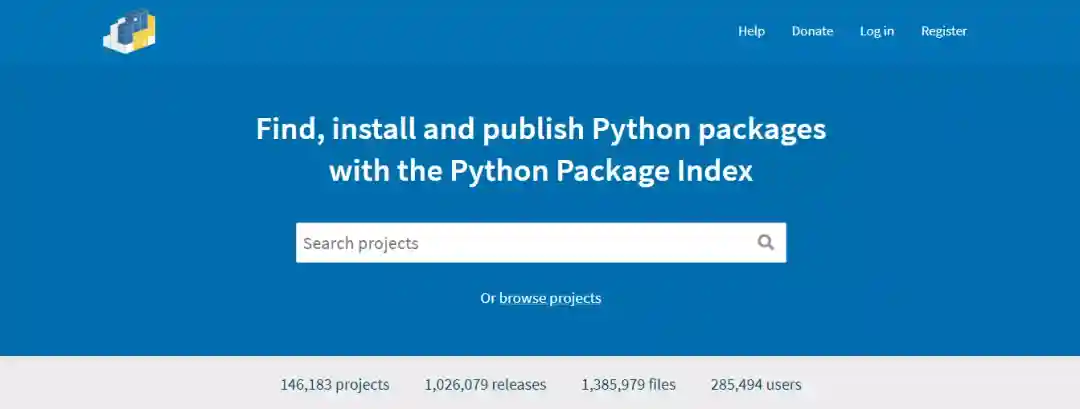Click the 146,183 projects statistic
Image resolution: width=1080 pixels, height=409 pixels.
tap(335, 384)
